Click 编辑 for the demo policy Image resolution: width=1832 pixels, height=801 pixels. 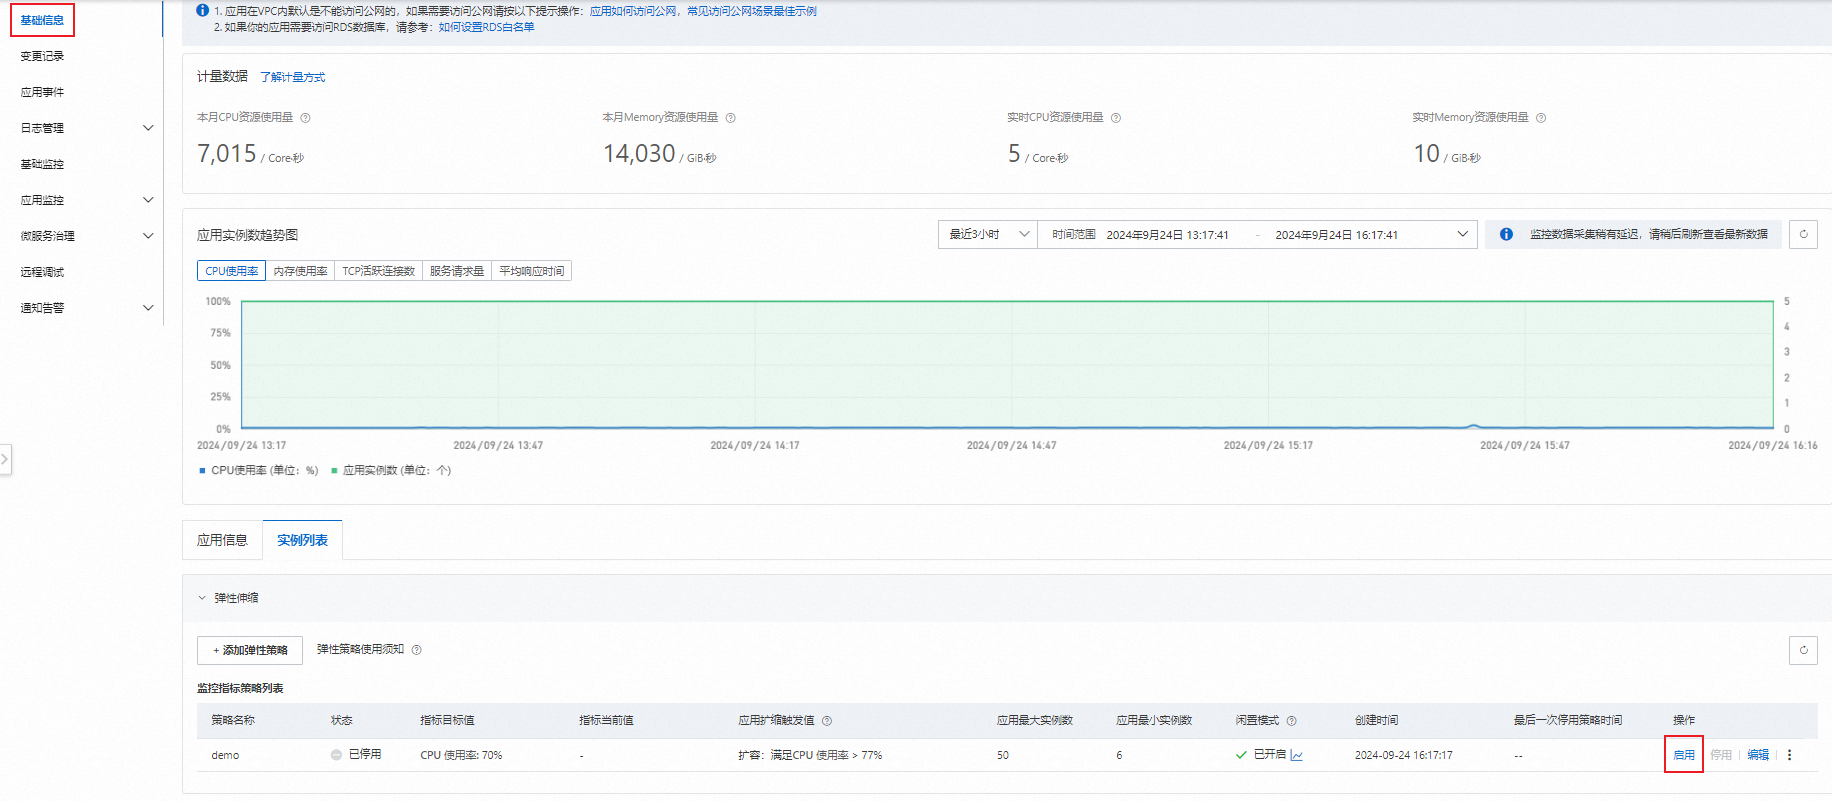[1758, 755]
